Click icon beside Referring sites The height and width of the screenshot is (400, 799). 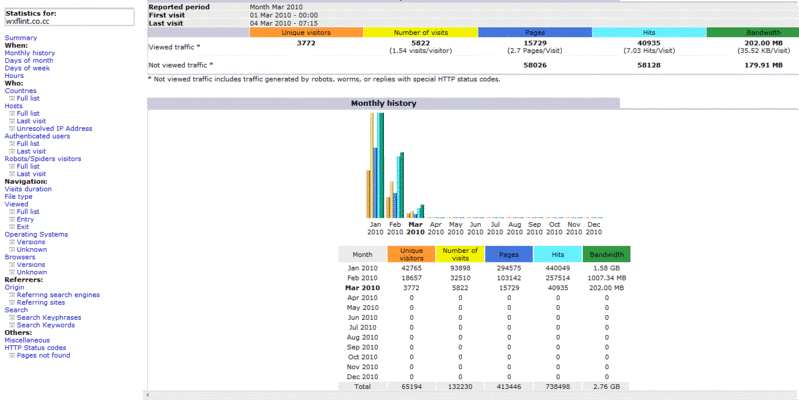[x=12, y=303]
